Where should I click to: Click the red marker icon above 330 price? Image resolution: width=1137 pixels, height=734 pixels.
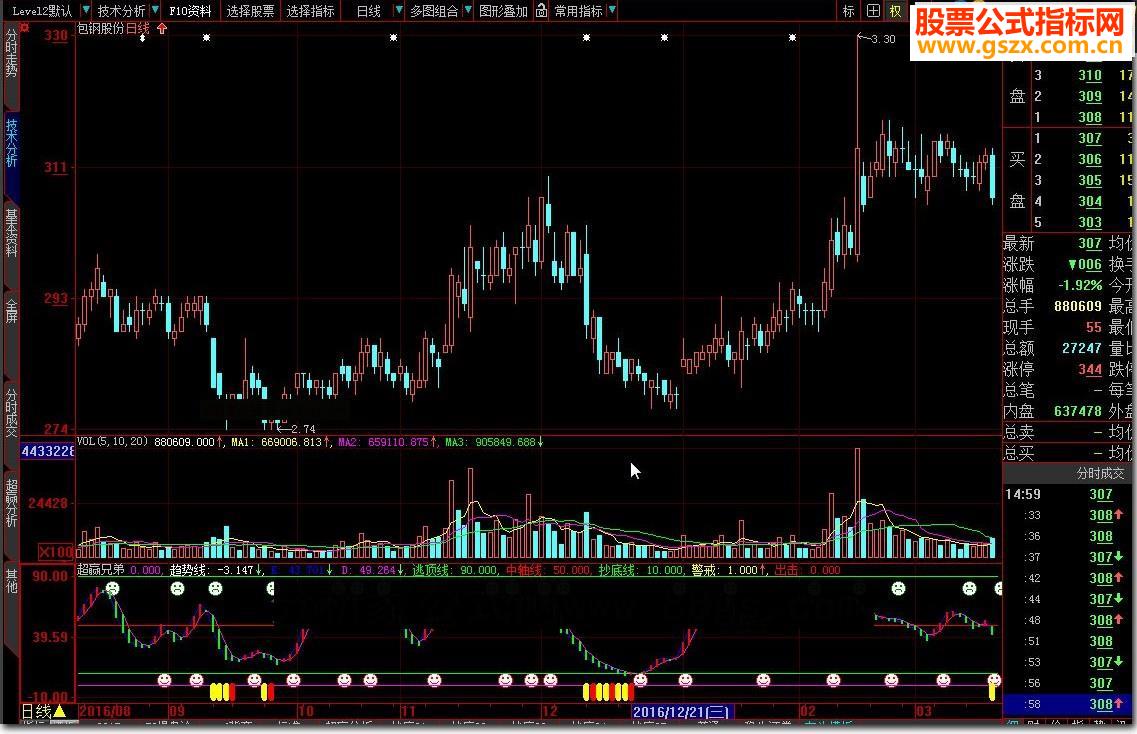tap(25, 28)
